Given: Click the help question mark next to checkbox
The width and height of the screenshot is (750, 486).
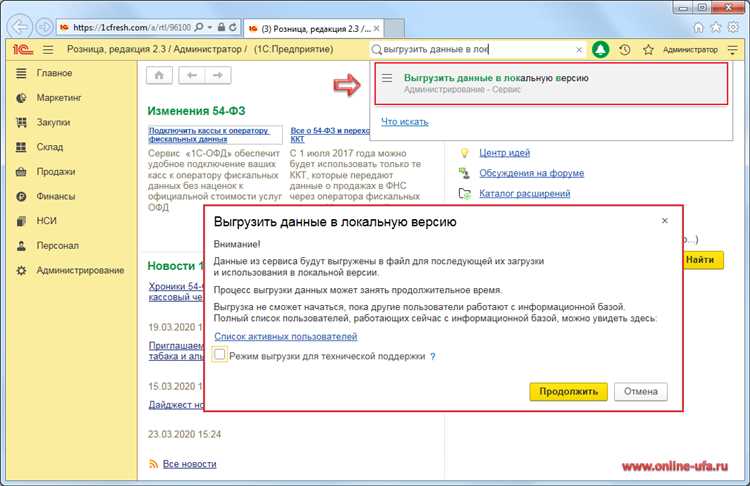Looking at the screenshot, I should [x=432, y=356].
